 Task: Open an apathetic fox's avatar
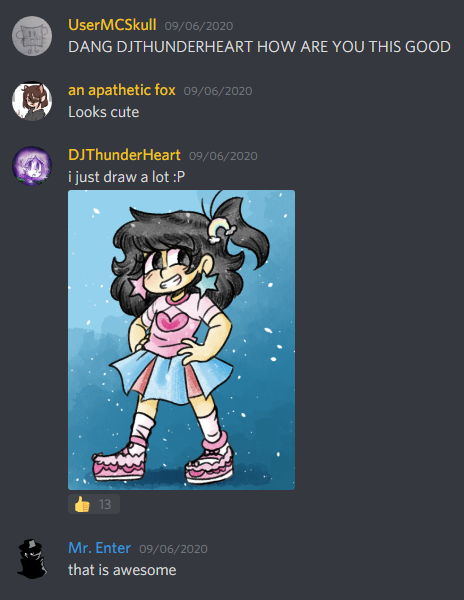pos(32,101)
